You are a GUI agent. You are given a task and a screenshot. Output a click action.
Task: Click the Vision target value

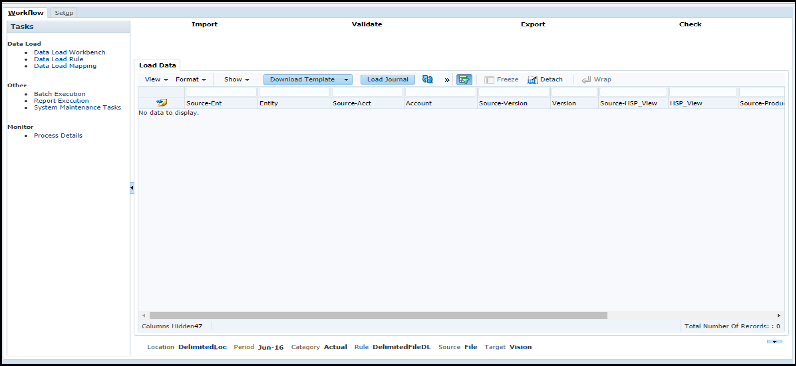tap(521, 347)
